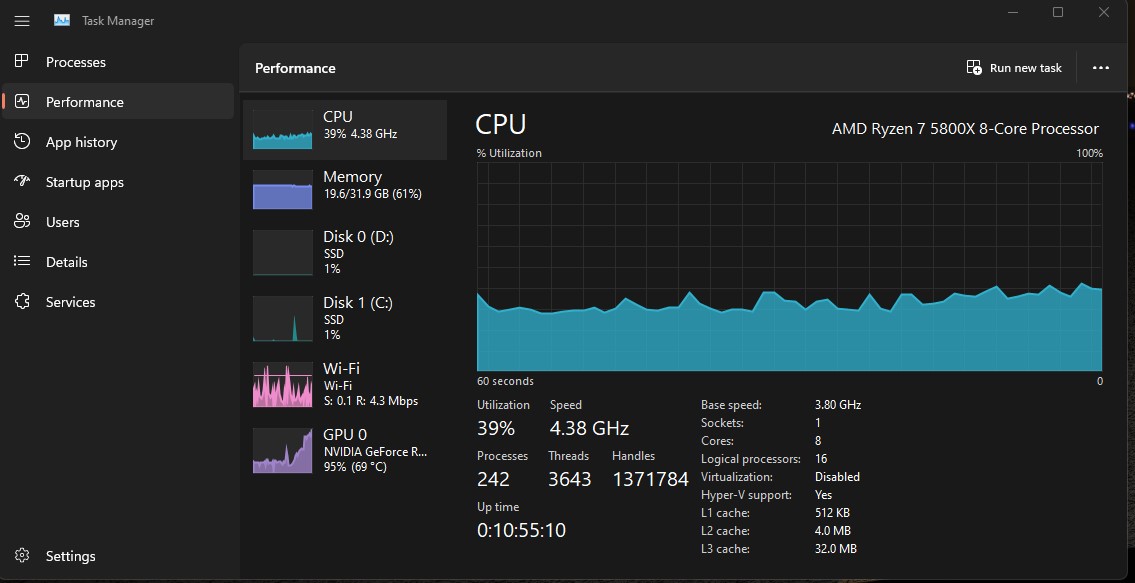Open the Services page
This screenshot has height=583, width=1135.
[x=70, y=302]
